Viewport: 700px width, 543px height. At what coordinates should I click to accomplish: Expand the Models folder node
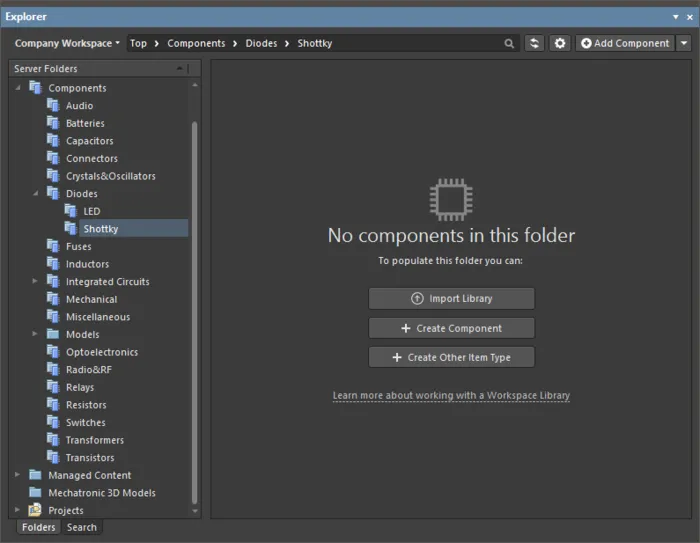35,334
